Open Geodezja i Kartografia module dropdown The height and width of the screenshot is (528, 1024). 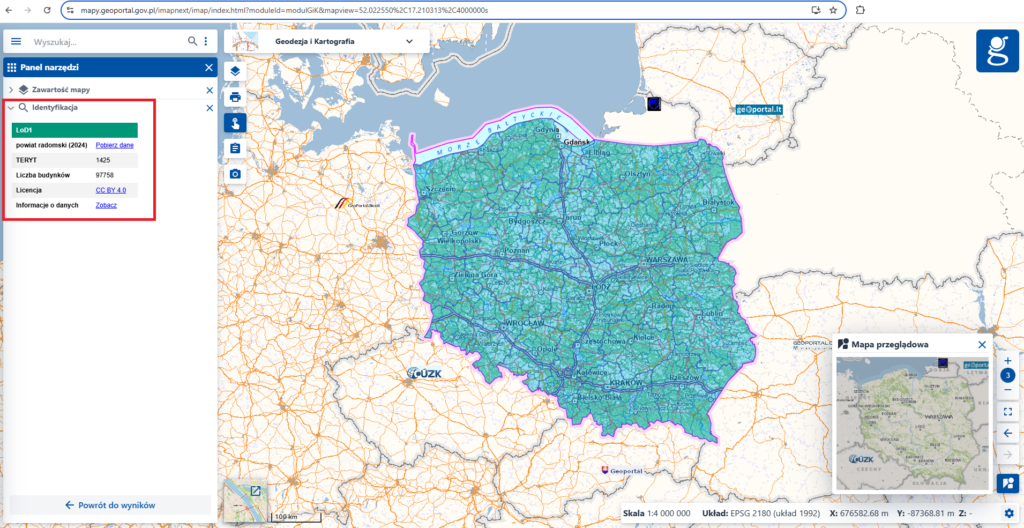[x=327, y=41]
